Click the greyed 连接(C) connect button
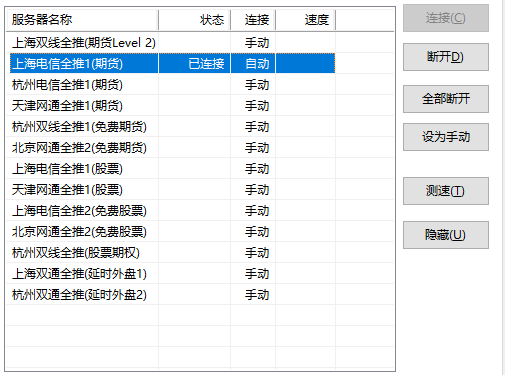The height and width of the screenshot is (375, 505). tap(446, 18)
